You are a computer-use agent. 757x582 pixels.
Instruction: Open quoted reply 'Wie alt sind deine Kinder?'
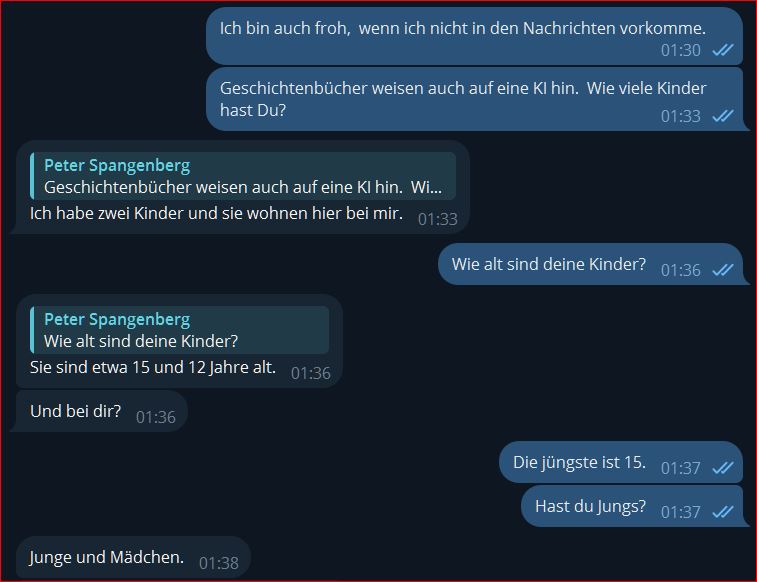tap(180, 330)
